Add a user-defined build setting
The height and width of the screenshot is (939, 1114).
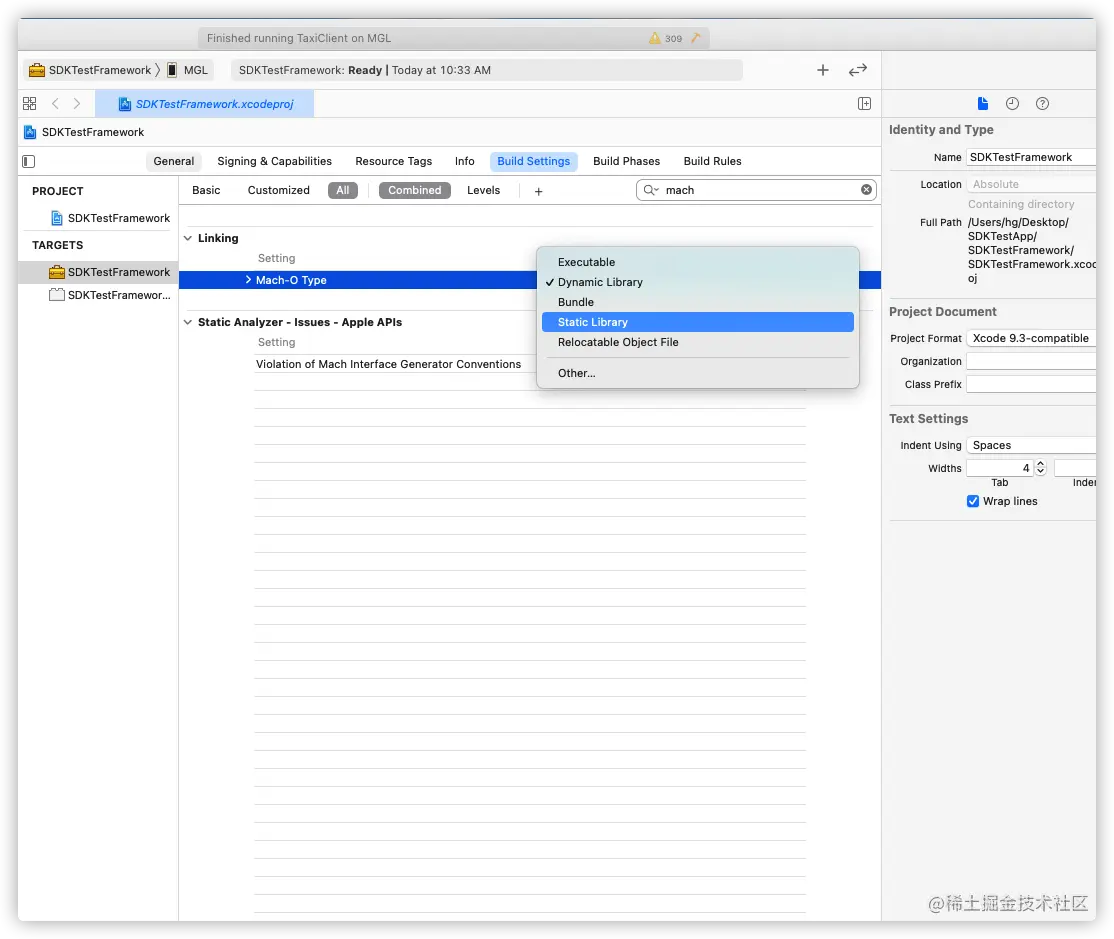(x=539, y=191)
